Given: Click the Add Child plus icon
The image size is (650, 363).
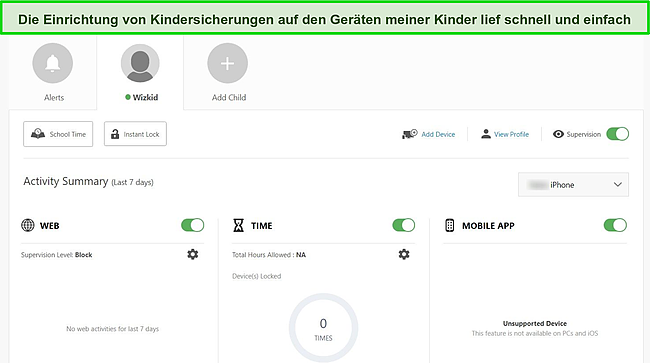Looking at the screenshot, I should click(228, 63).
